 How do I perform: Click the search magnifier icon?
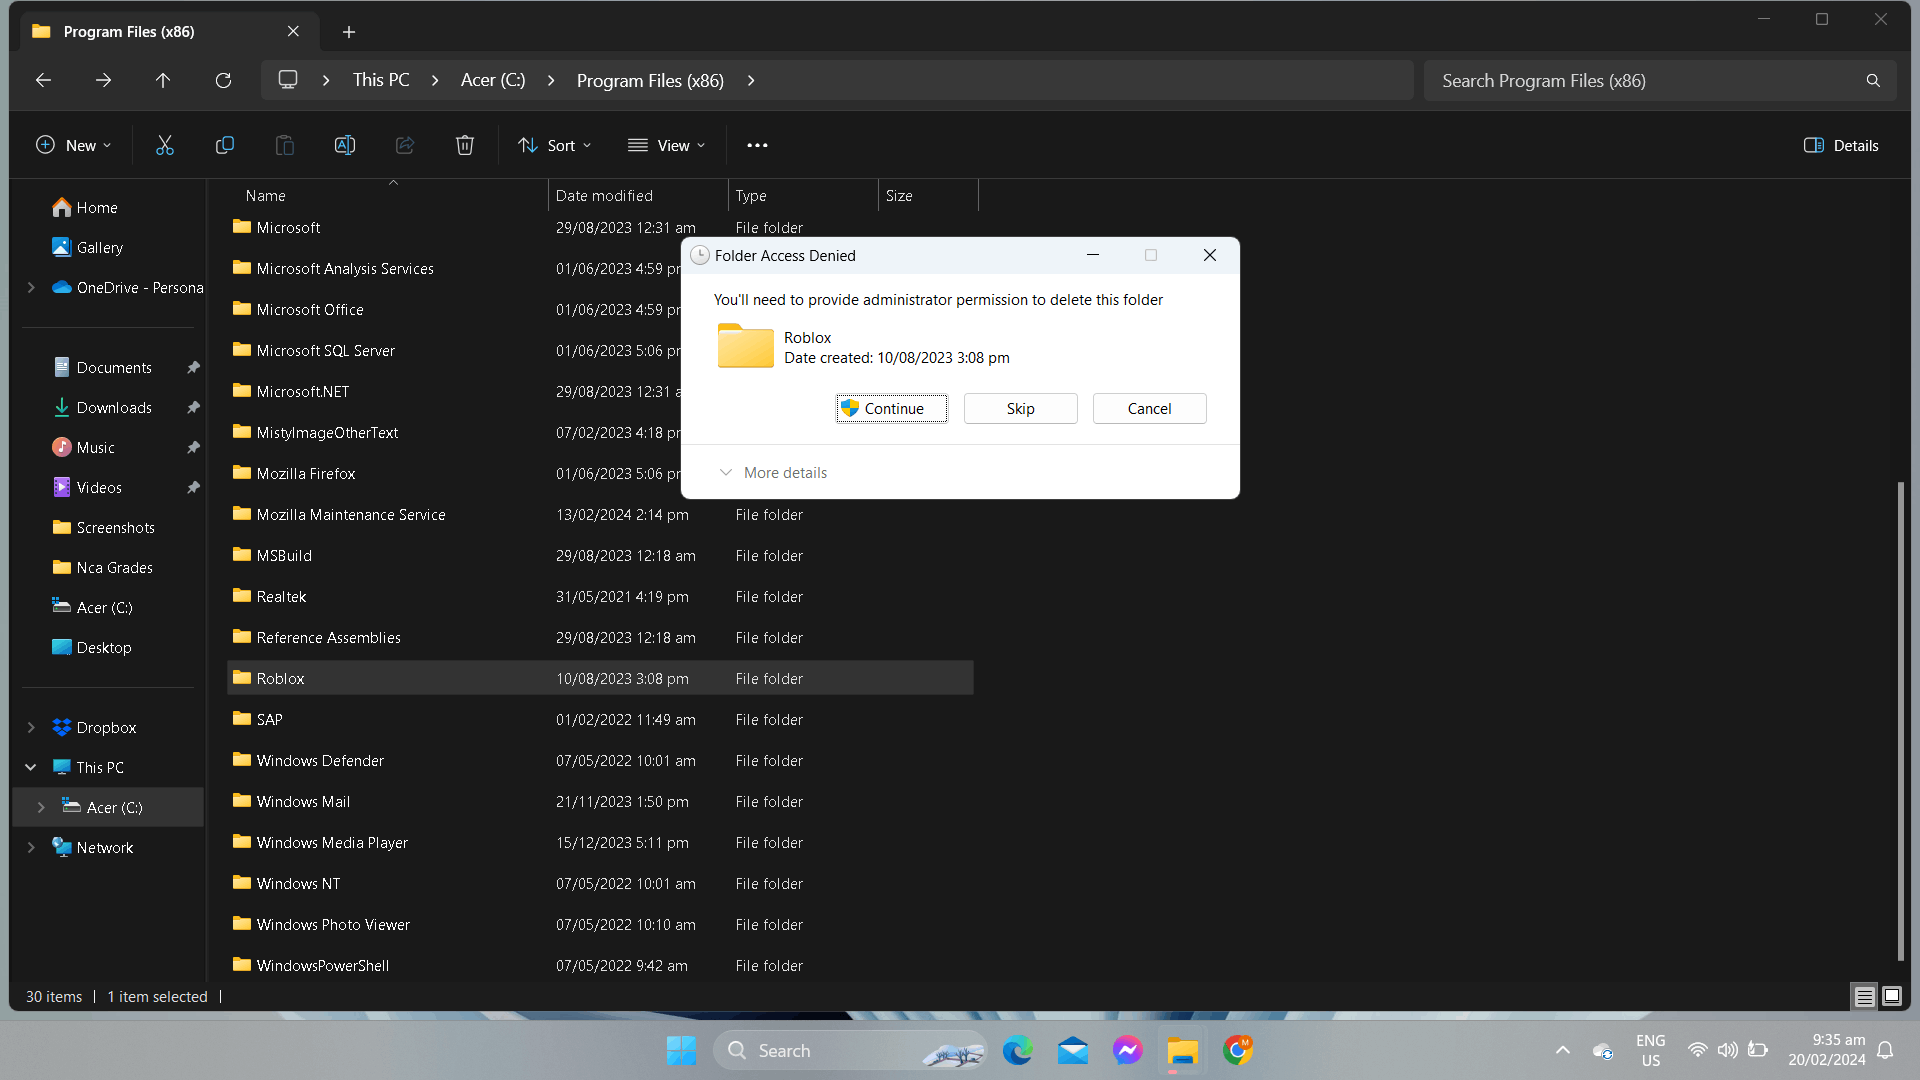click(x=1873, y=80)
